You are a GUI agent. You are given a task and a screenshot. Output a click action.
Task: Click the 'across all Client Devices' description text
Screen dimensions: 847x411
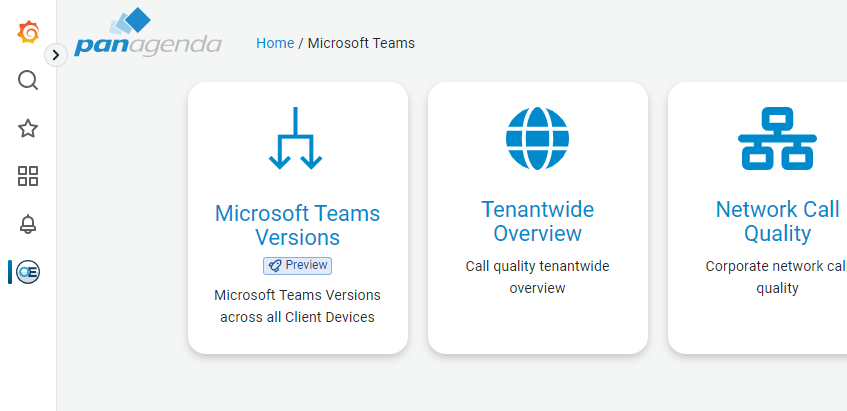click(x=297, y=317)
